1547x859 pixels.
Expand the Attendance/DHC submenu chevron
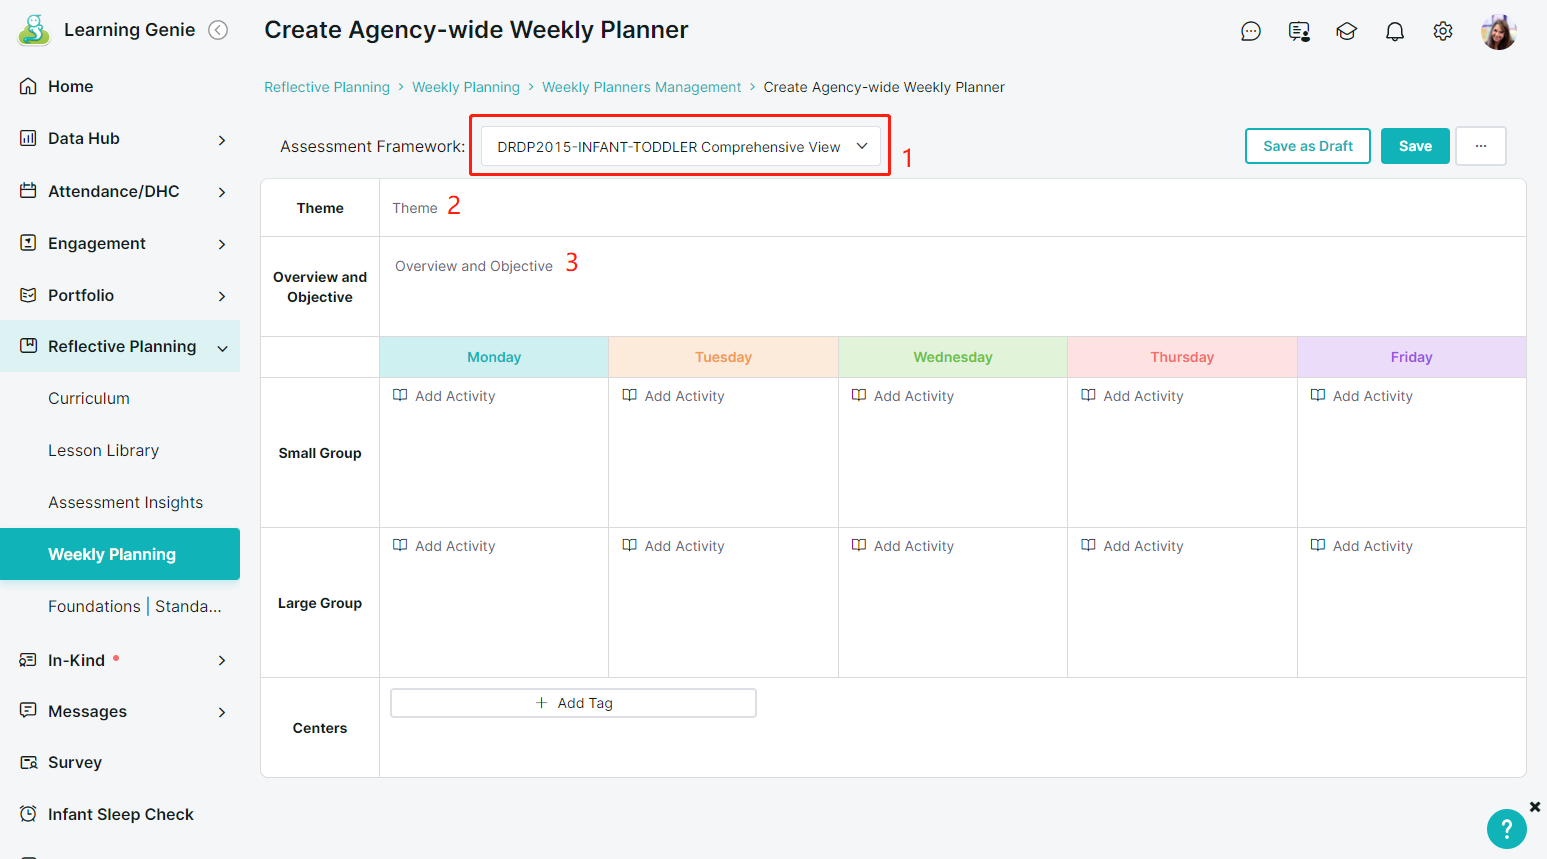point(222,192)
